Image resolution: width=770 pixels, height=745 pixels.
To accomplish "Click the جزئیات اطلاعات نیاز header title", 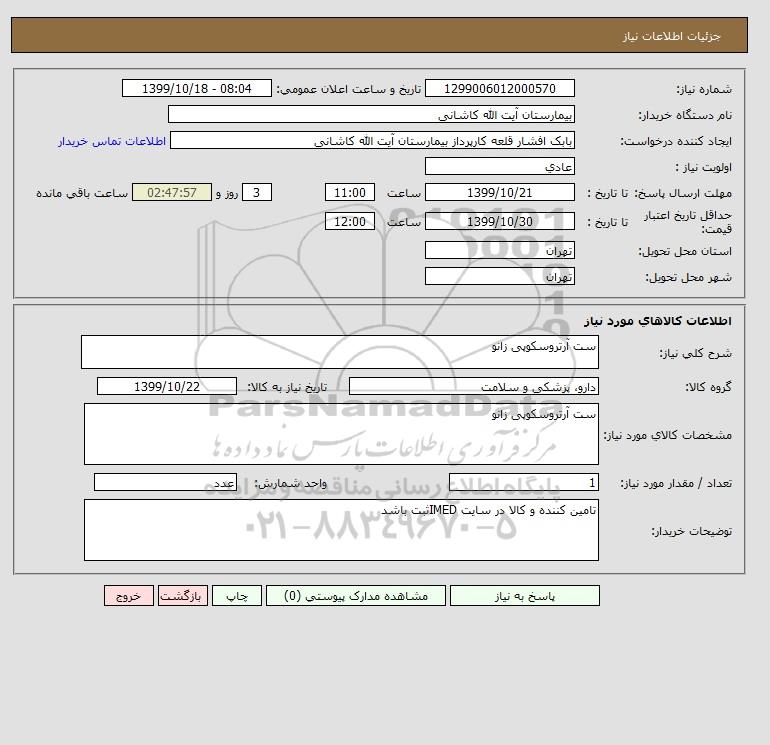I will pyautogui.click(x=671, y=36).
